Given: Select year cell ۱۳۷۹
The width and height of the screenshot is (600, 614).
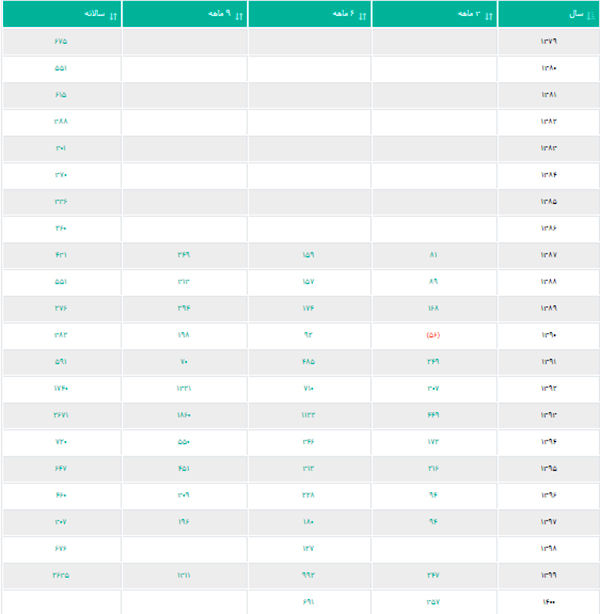Looking at the screenshot, I should pos(549,41).
